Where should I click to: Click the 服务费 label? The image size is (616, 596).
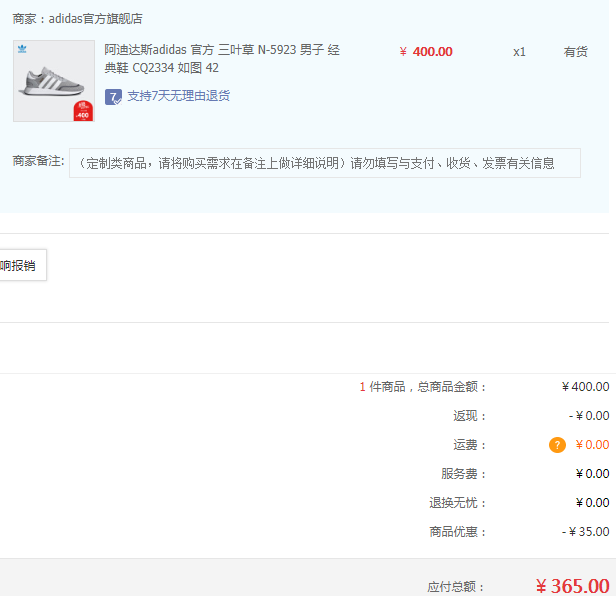coord(464,474)
